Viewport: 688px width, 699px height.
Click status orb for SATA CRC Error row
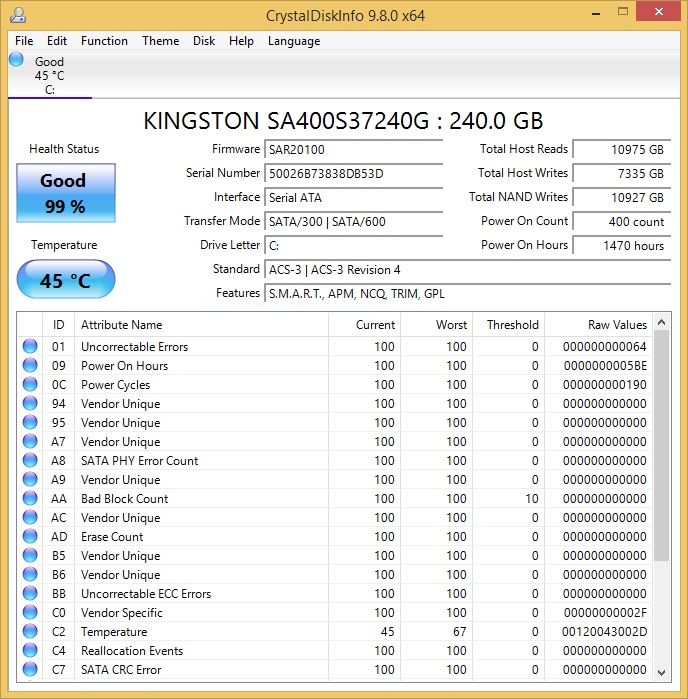[30, 669]
